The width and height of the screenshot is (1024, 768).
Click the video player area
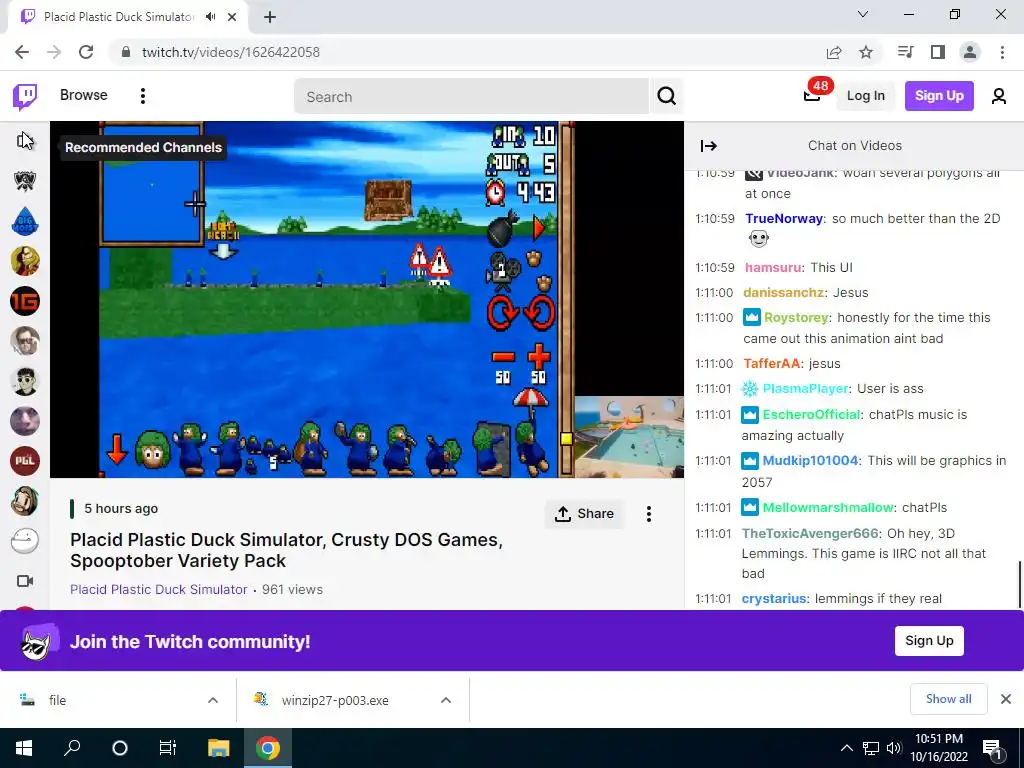367,299
